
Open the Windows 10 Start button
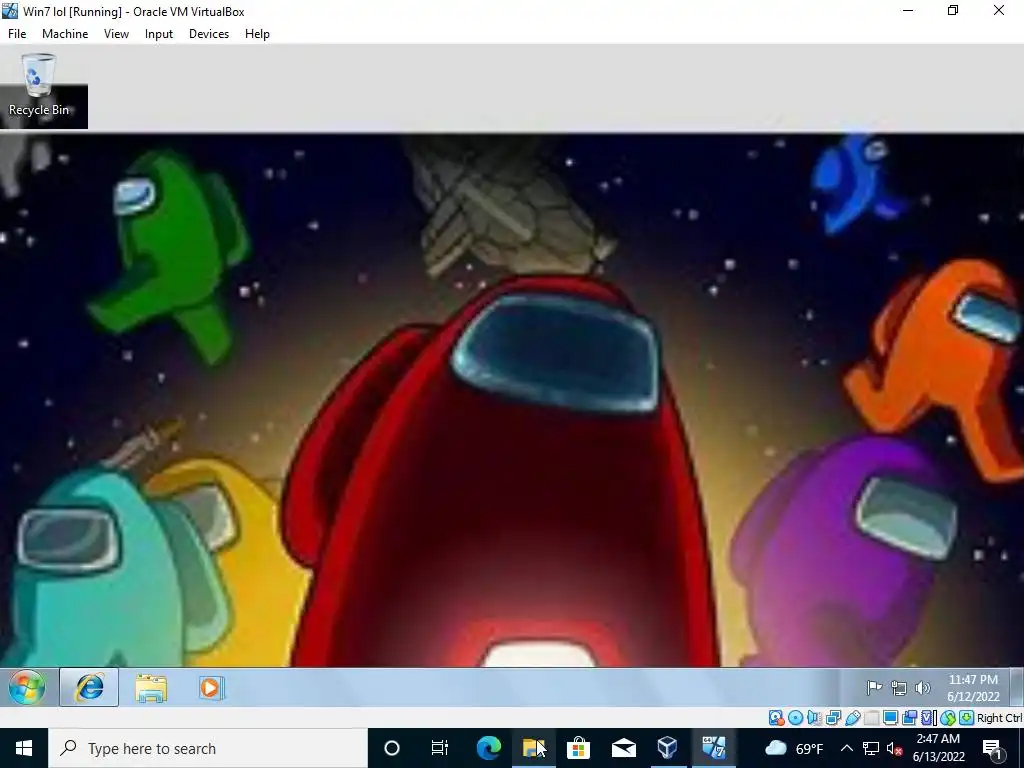[24, 748]
